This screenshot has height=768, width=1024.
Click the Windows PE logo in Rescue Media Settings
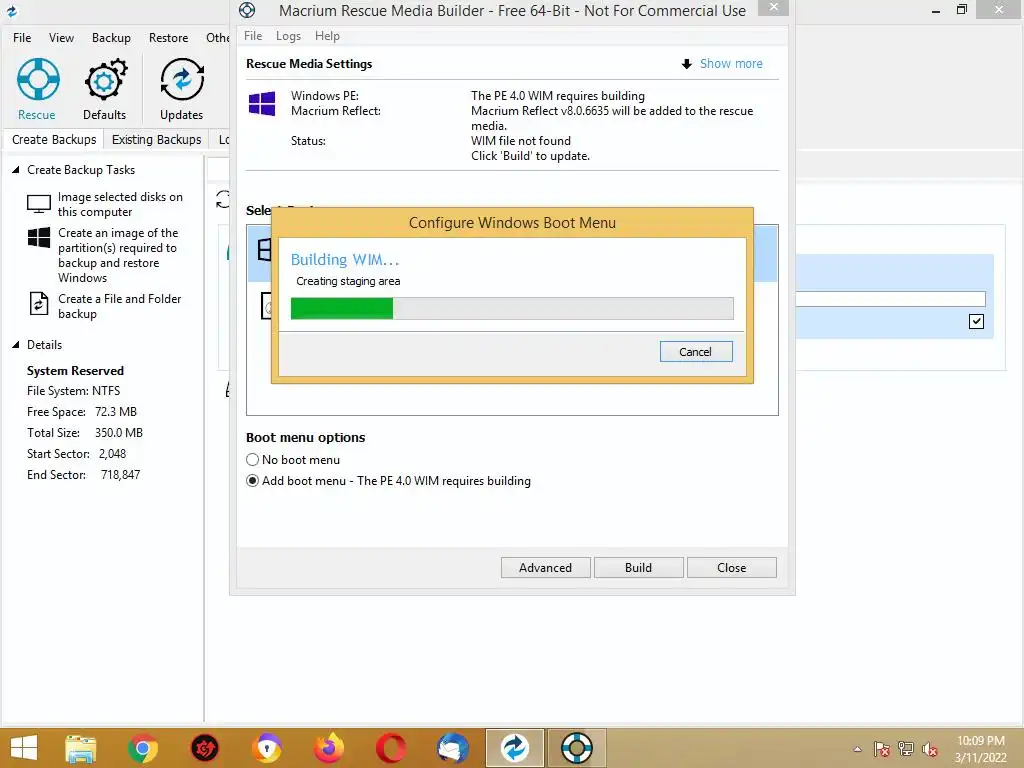(262, 103)
